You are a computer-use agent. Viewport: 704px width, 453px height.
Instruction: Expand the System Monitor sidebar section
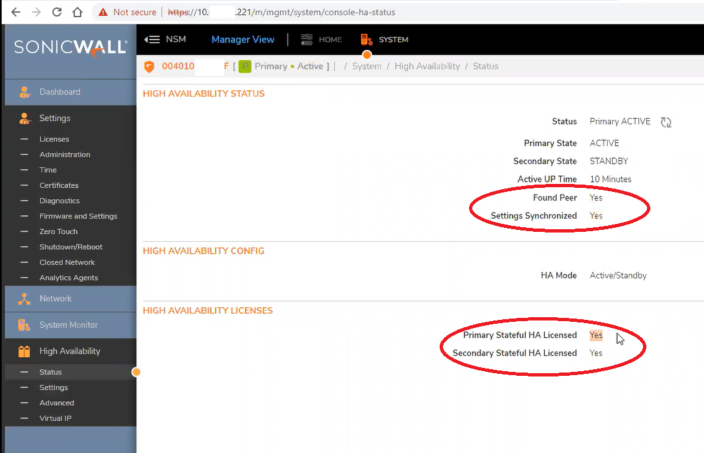point(68,325)
